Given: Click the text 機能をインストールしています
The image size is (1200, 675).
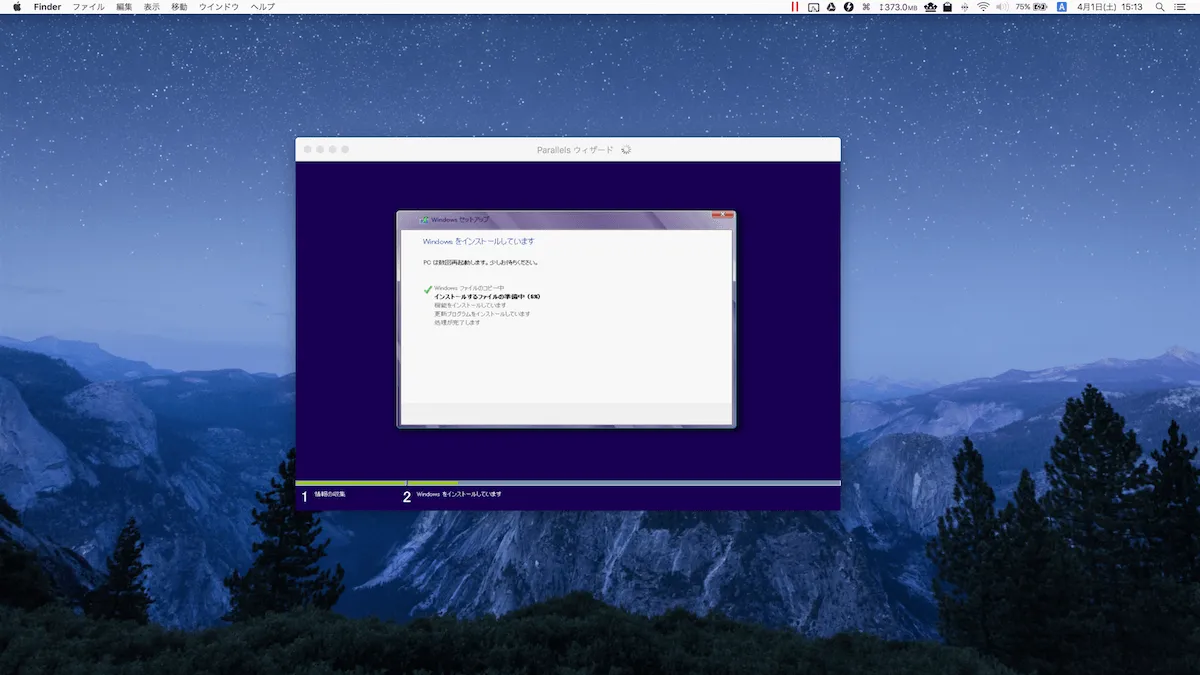Looking at the screenshot, I should [x=470, y=305].
